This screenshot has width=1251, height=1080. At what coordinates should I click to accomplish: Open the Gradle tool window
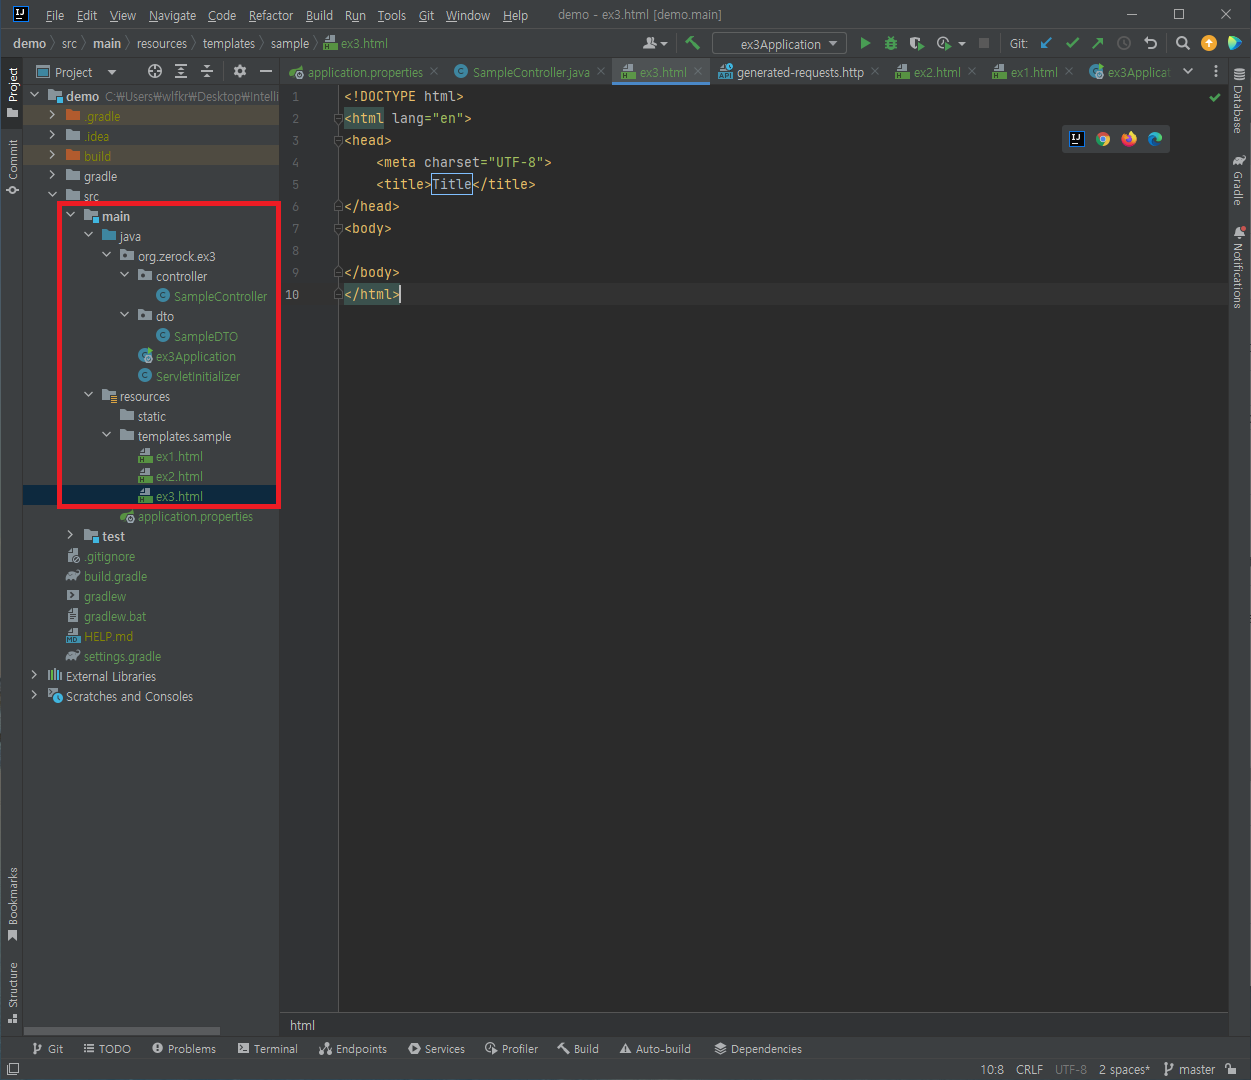[1239, 179]
